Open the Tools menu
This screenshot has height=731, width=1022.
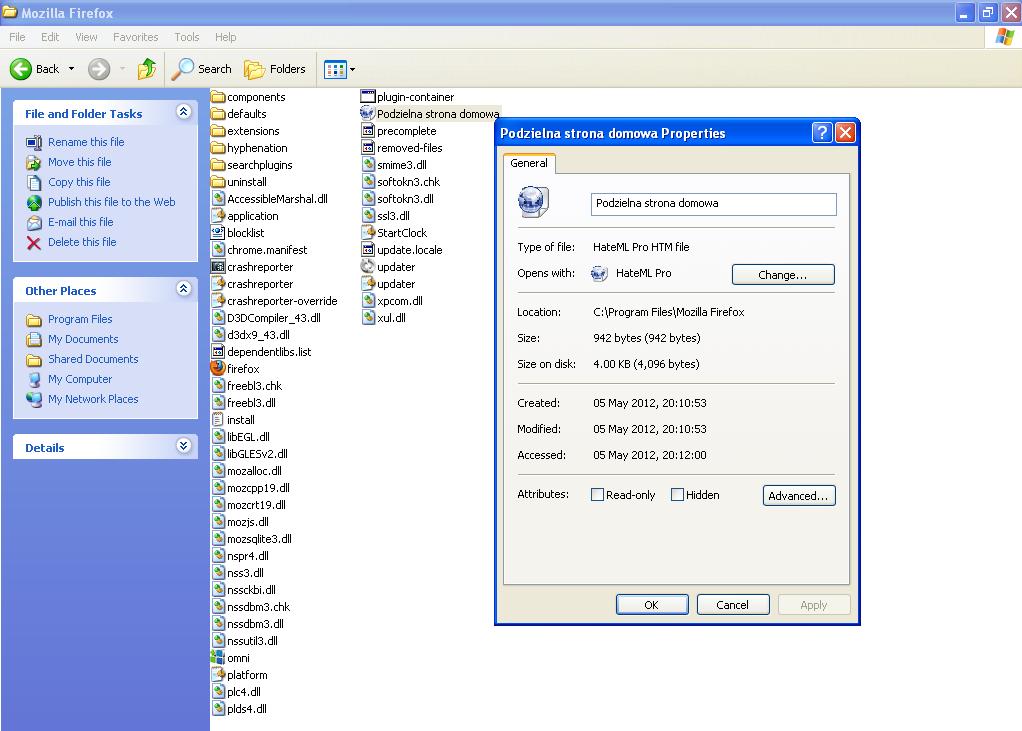click(186, 37)
